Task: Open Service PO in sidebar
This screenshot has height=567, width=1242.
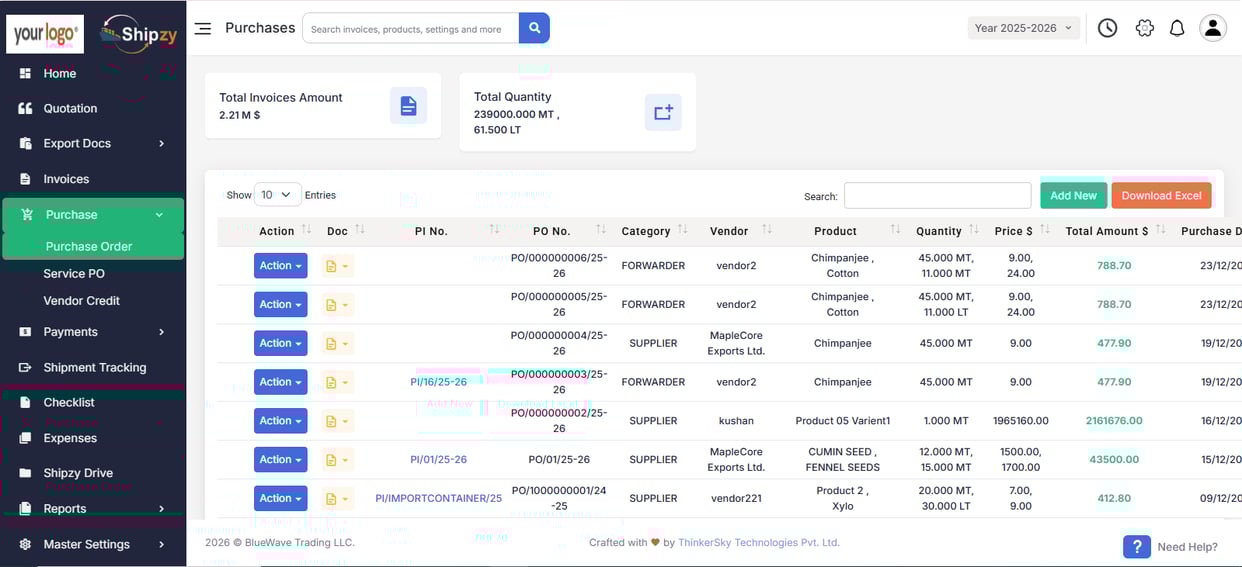Action: pos(74,273)
